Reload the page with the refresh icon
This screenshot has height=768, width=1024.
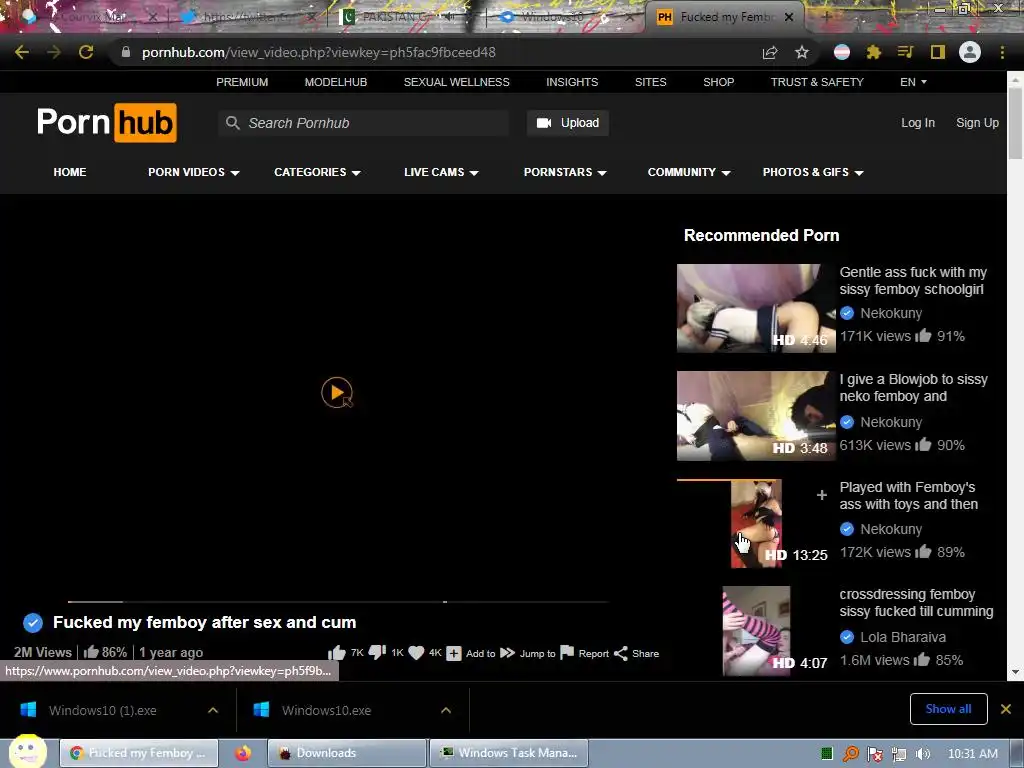point(86,52)
